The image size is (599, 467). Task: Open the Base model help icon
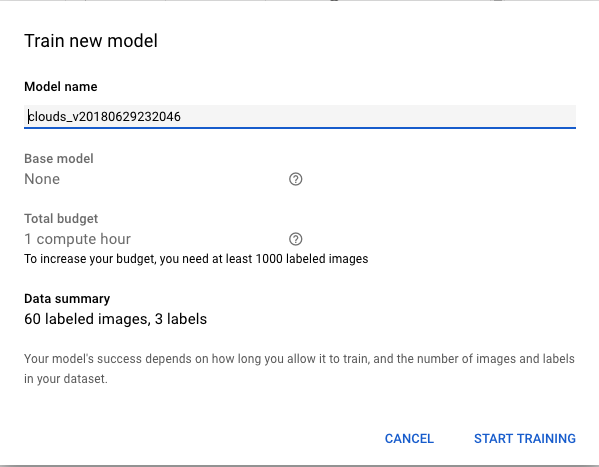click(295, 179)
